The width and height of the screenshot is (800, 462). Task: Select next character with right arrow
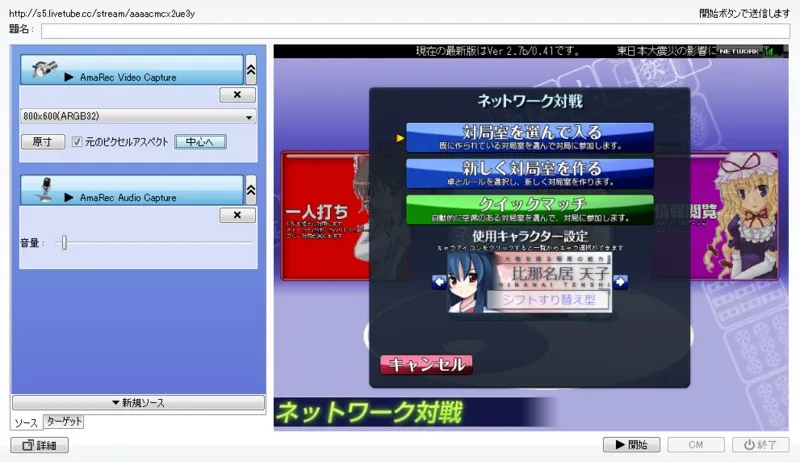(620, 281)
